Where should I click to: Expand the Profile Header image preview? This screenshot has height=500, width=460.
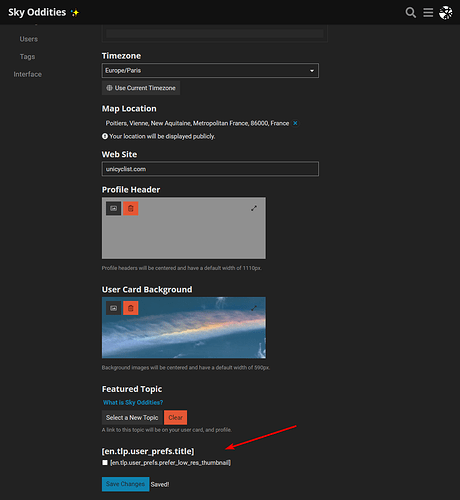click(254, 208)
